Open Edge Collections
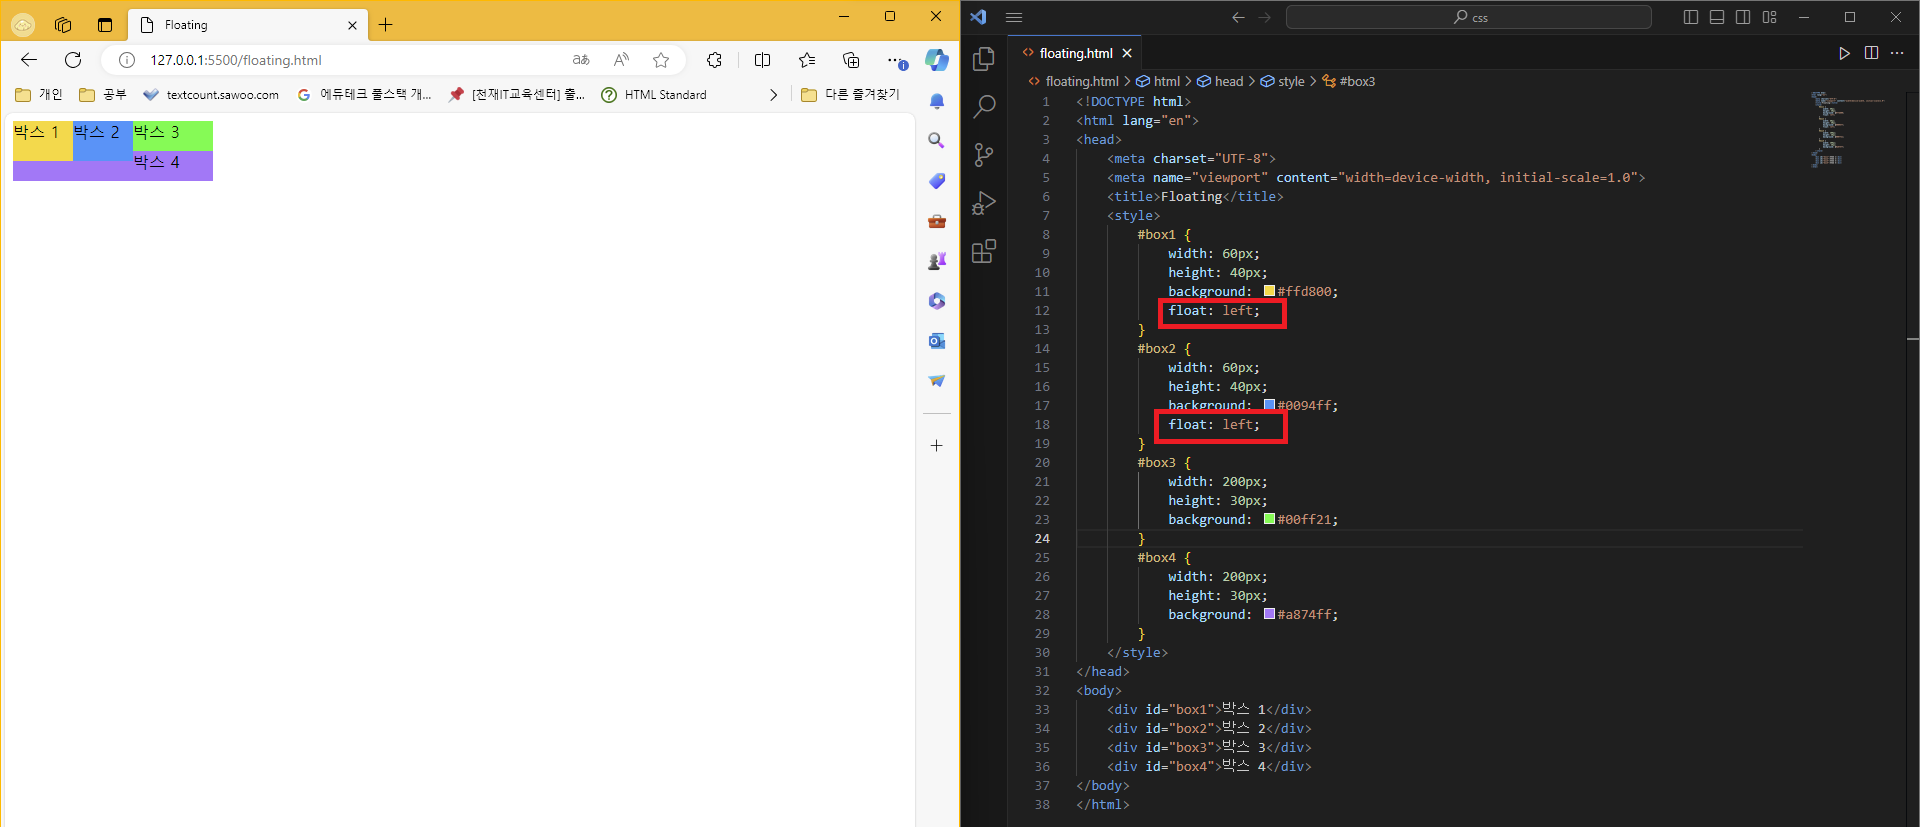The image size is (1920, 827). pos(851,60)
